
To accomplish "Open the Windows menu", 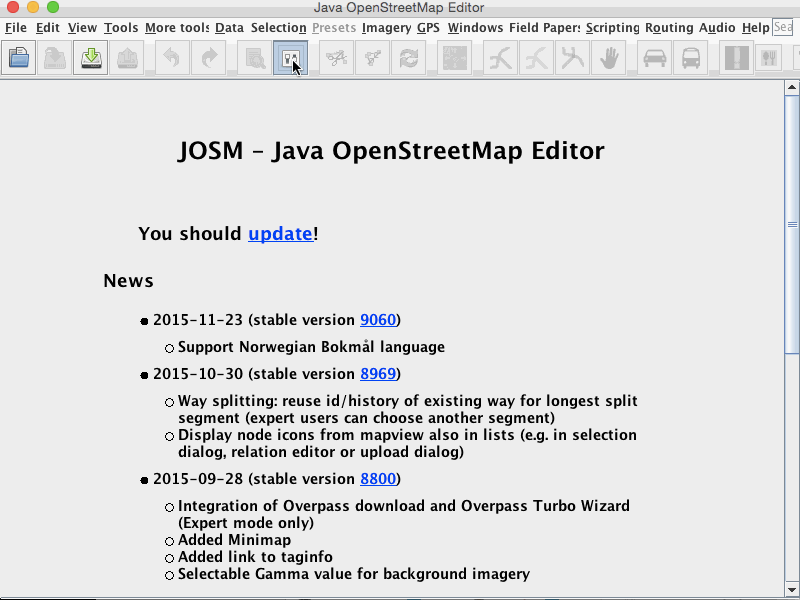I will tap(475, 28).
